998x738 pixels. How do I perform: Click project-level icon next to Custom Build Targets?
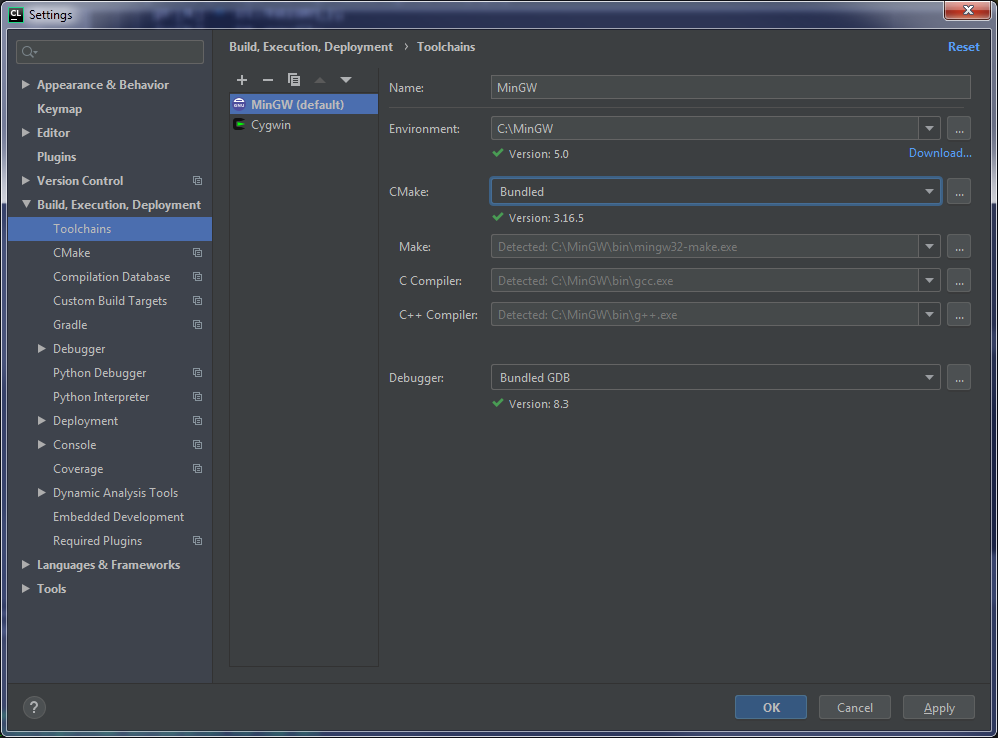(x=197, y=300)
